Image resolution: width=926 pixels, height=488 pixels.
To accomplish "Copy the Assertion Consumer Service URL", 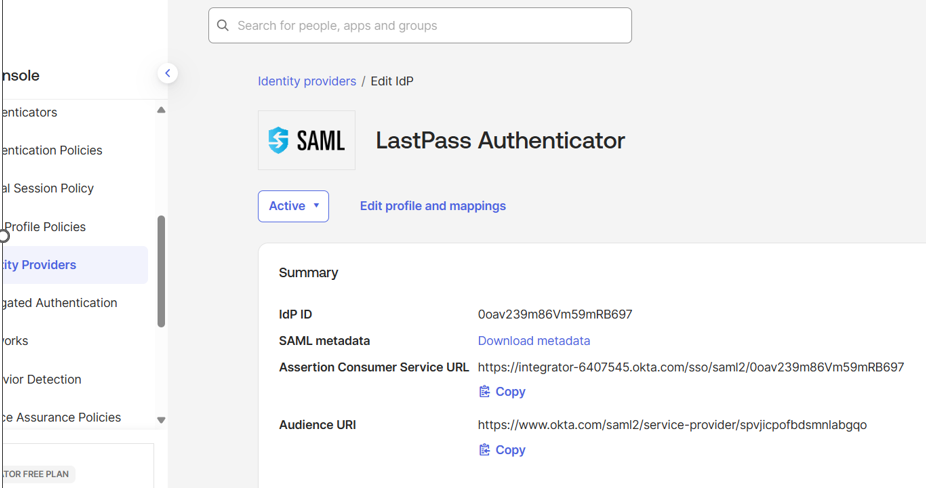I will (509, 392).
